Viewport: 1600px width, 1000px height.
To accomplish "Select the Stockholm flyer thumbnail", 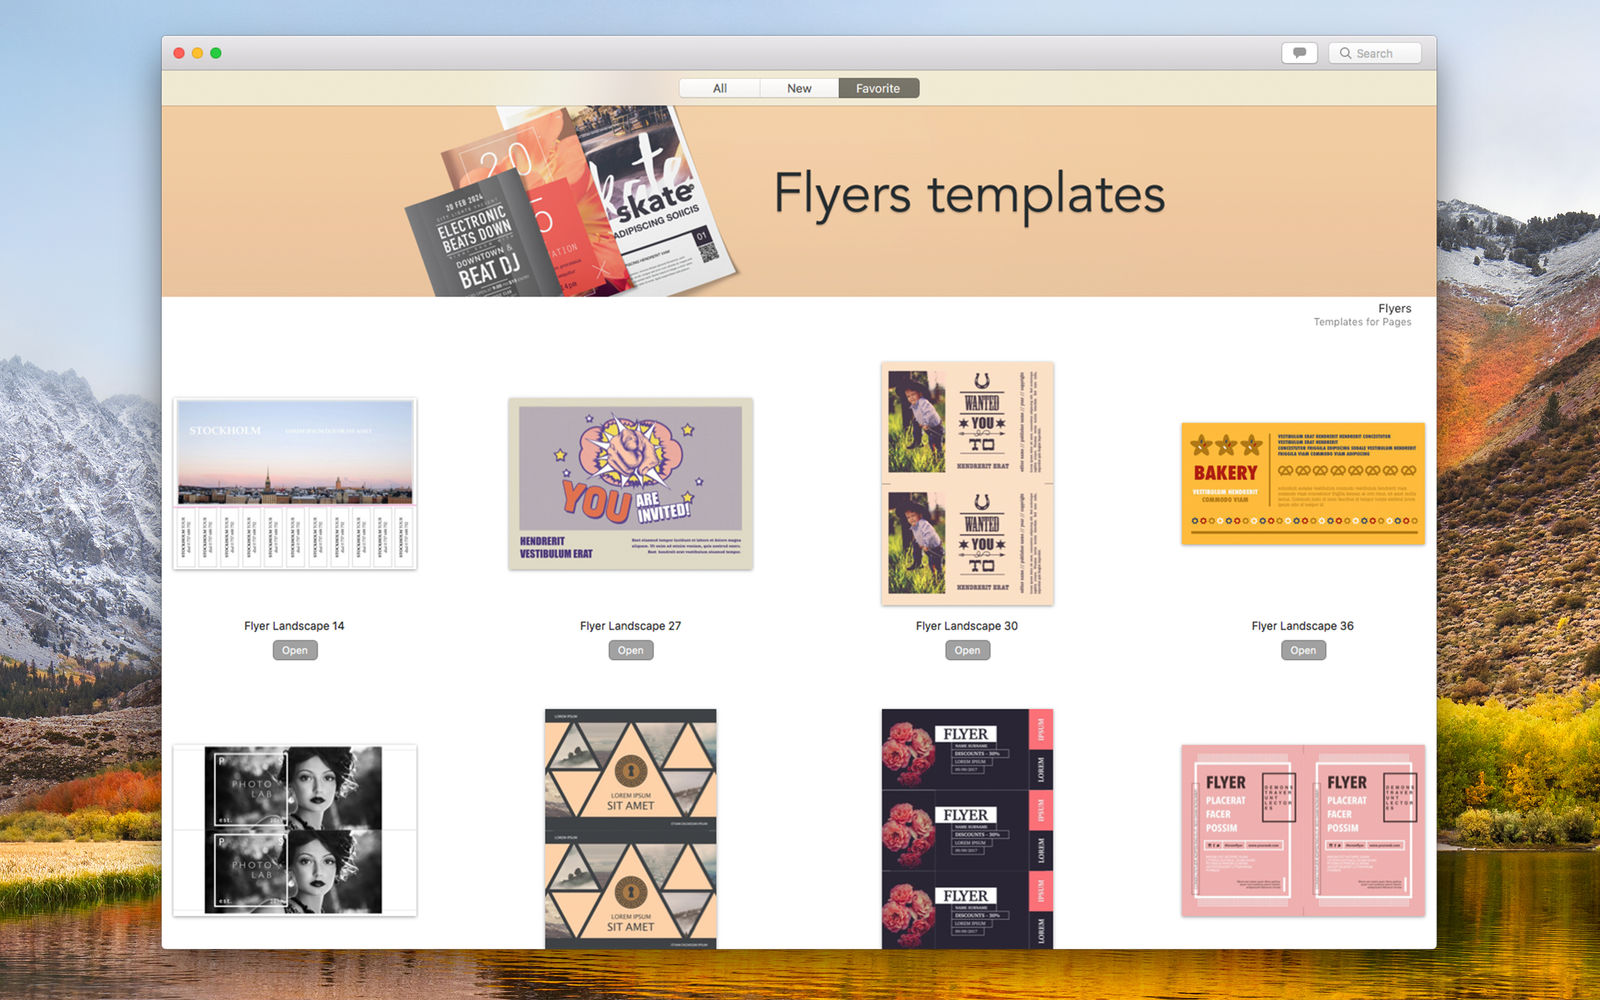I will pos(295,484).
